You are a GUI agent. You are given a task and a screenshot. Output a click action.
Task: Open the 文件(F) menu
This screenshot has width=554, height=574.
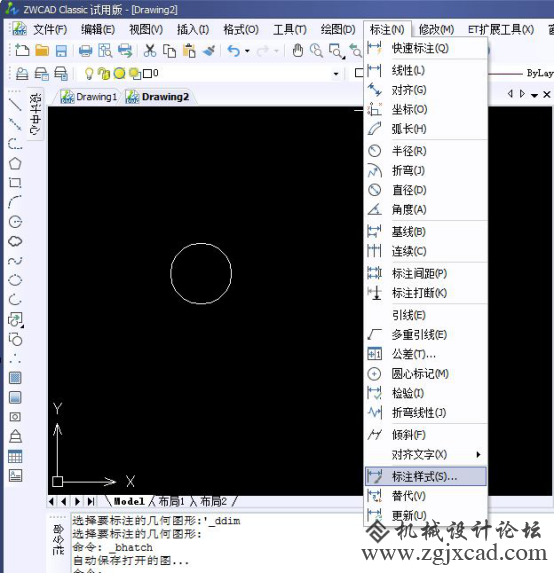coord(50,29)
